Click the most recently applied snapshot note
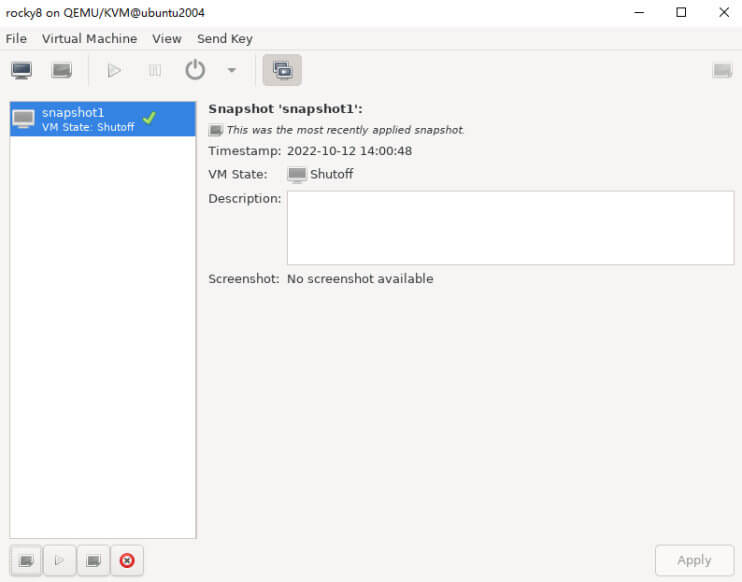742x582 pixels. click(x=345, y=130)
